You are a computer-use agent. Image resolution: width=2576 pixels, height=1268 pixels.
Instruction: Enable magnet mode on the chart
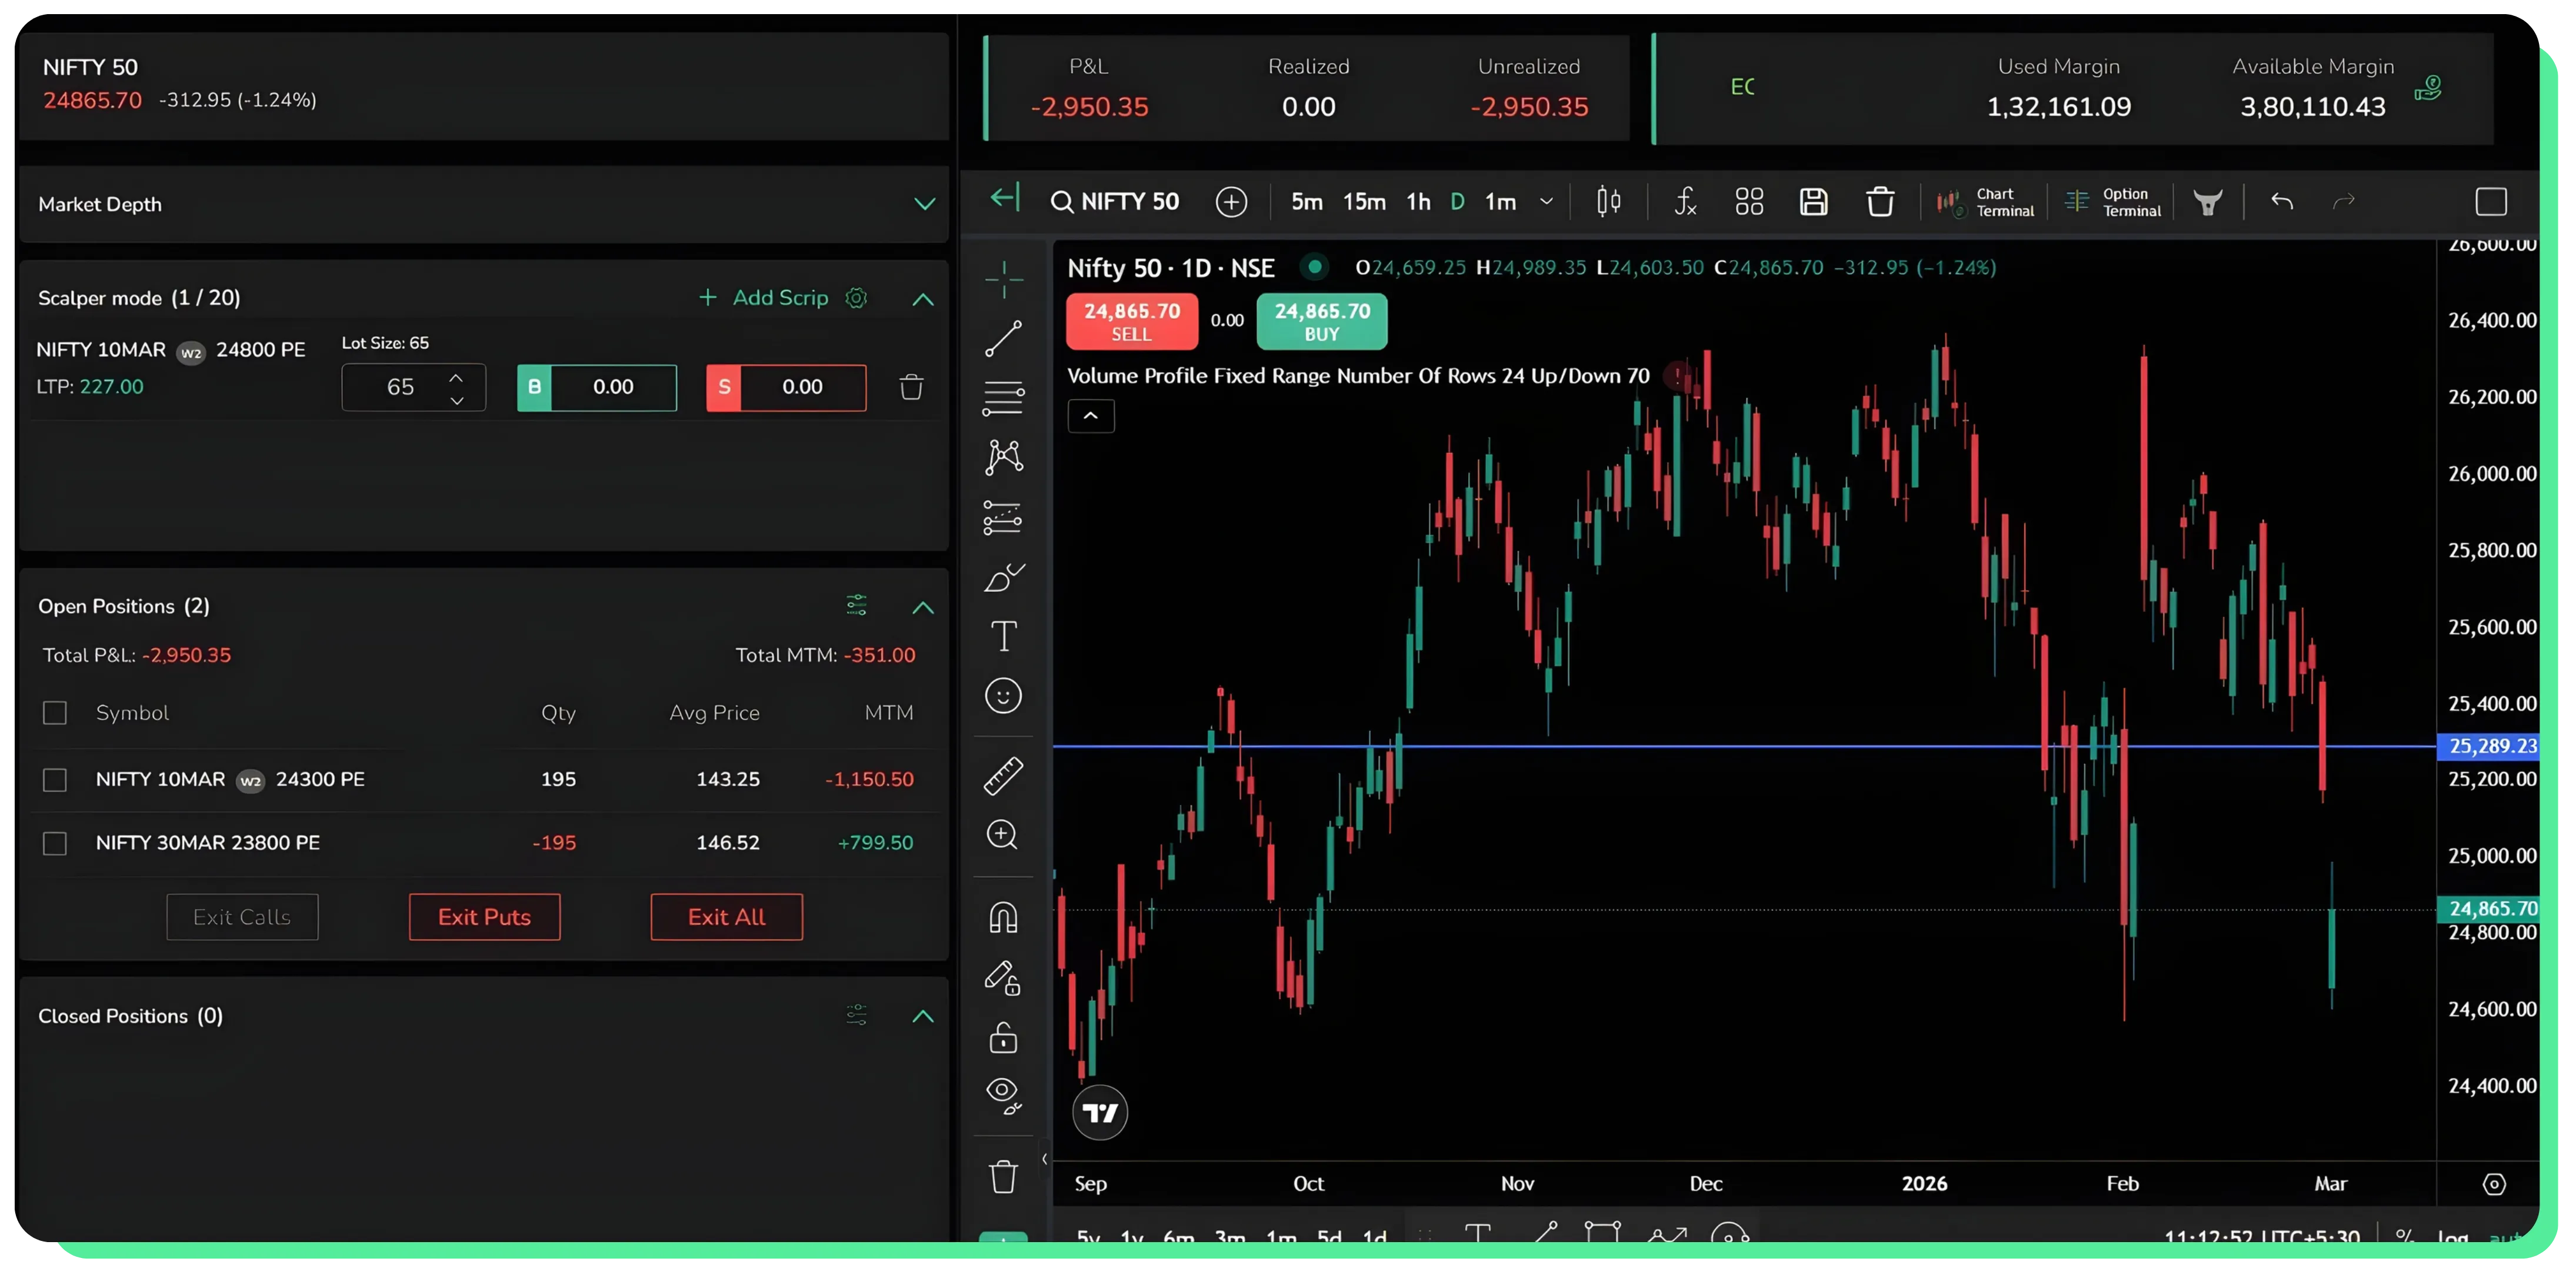click(1003, 917)
